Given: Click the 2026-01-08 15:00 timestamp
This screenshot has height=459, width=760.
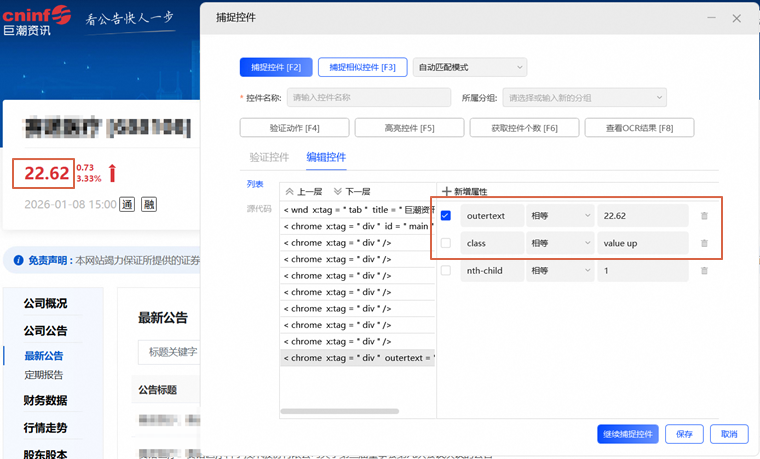Looking at the screenshot, I should coord(71,205).
